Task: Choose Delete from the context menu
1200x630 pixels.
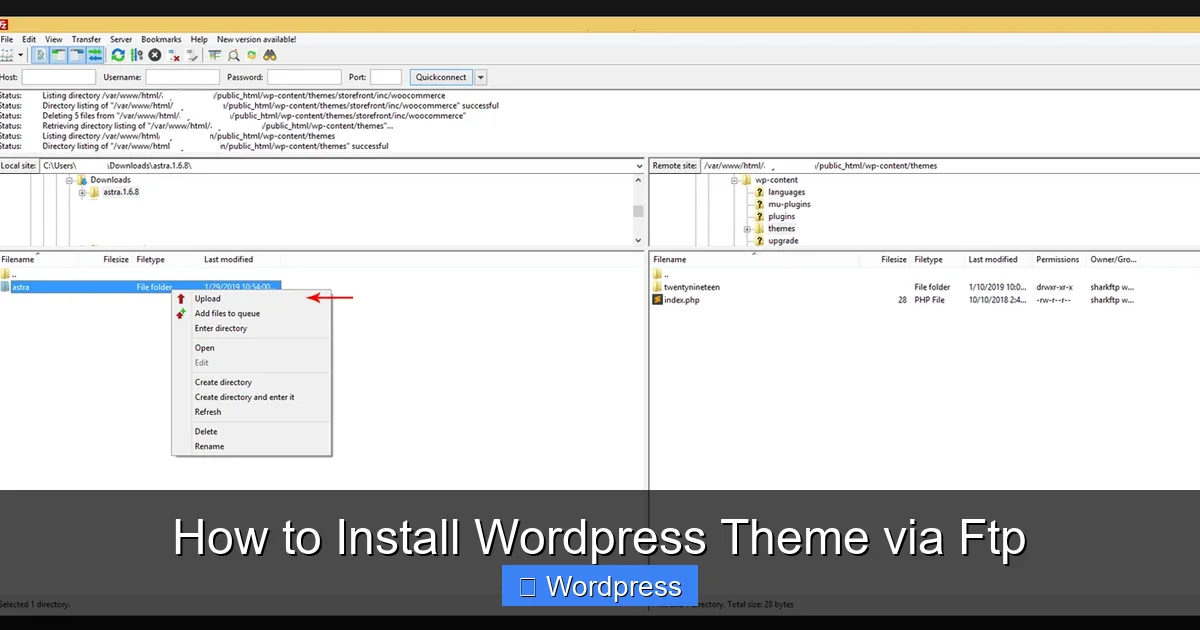Action: coord(251,431)
